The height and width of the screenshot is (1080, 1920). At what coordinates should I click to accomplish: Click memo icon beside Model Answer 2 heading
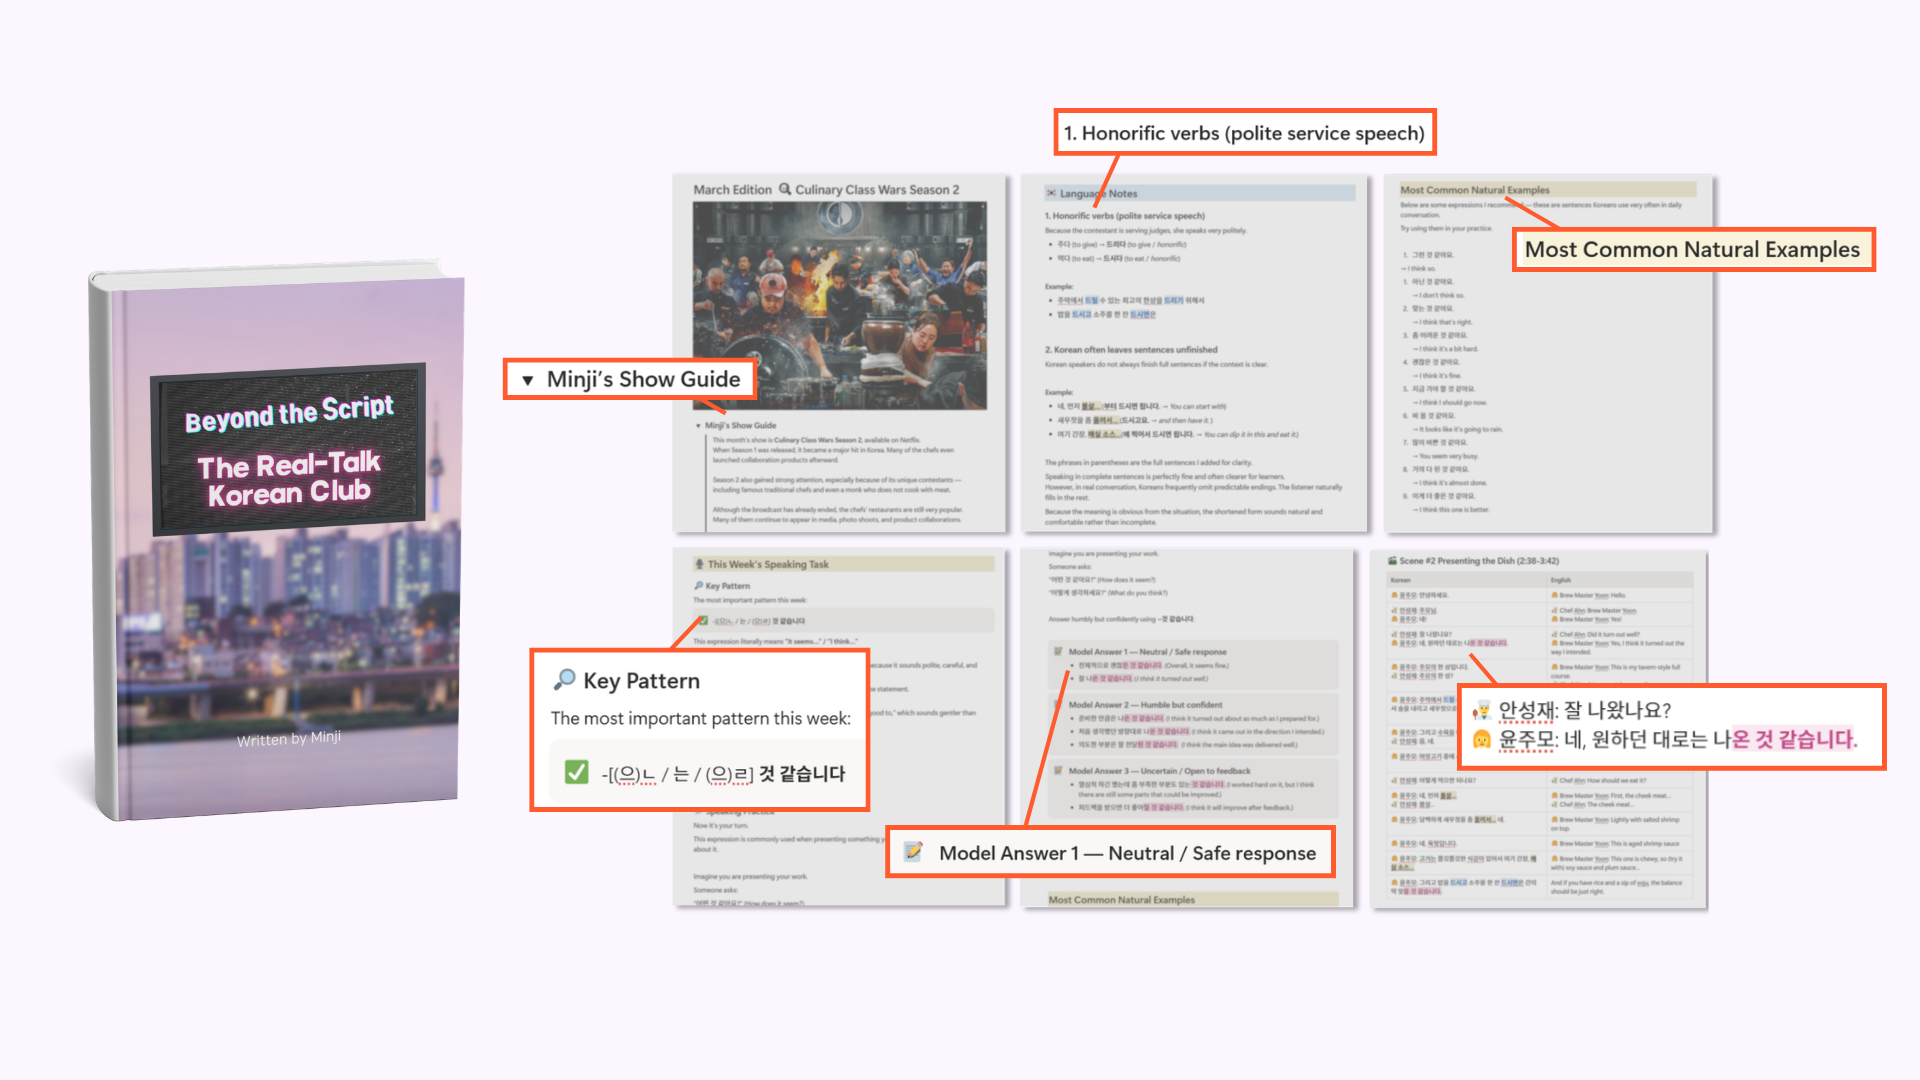pyautogui.click(x=1058, y=704)
